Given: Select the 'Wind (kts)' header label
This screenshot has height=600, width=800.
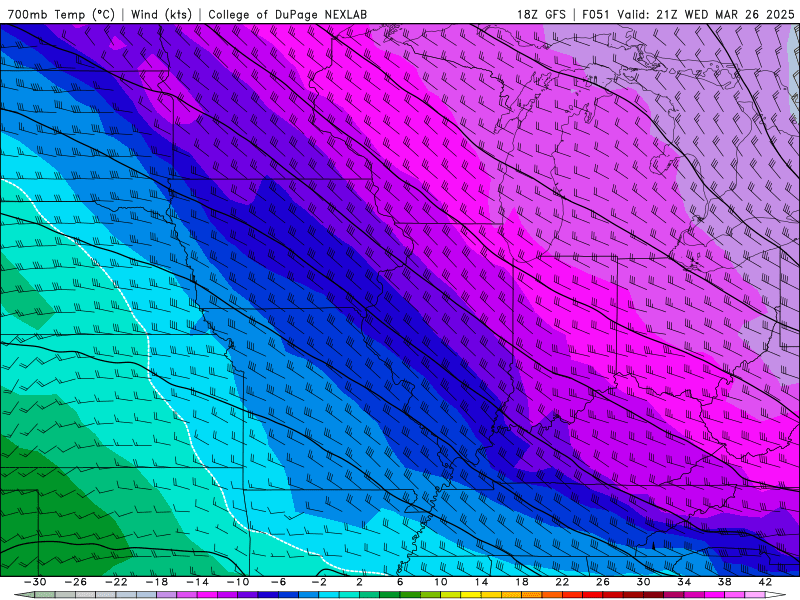Looking at the screenshot, I should point(161,14).
